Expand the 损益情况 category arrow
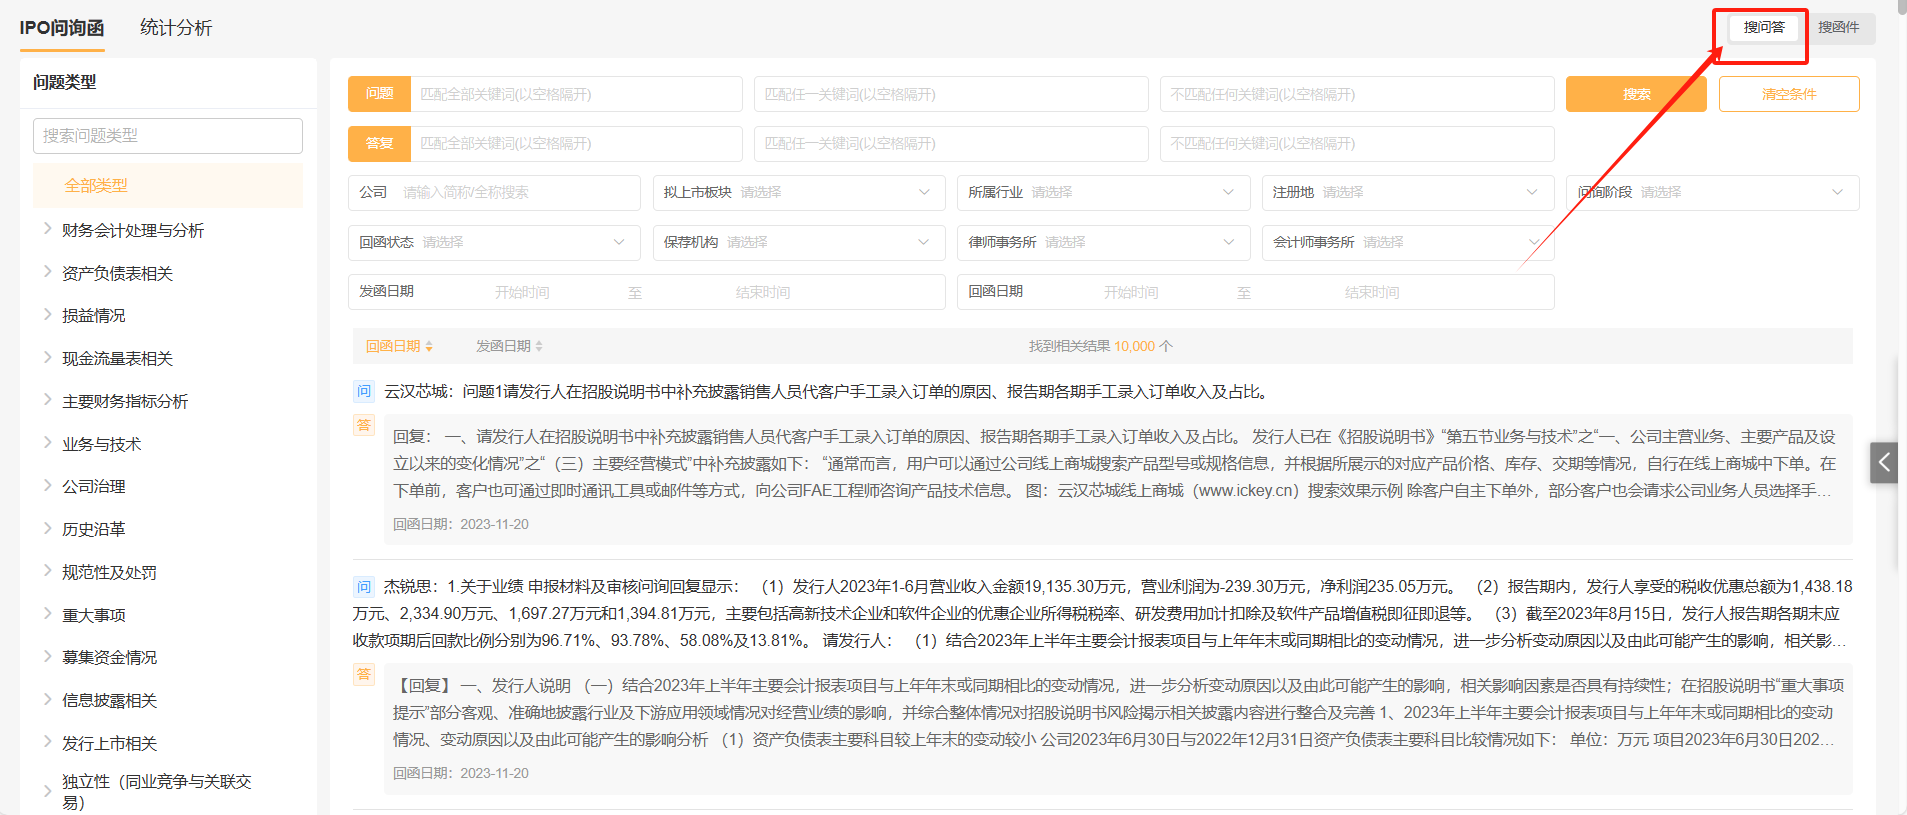 click(x=47, y=314)
